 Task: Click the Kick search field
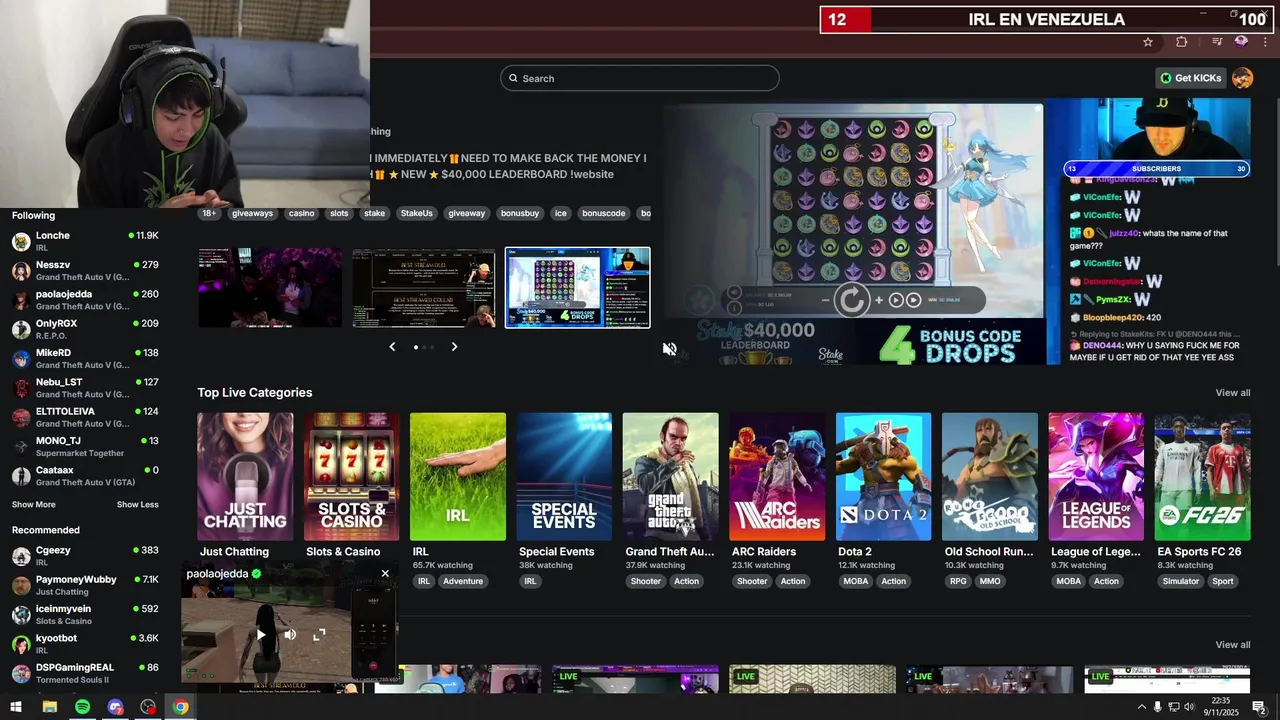(x=640, y=78)
